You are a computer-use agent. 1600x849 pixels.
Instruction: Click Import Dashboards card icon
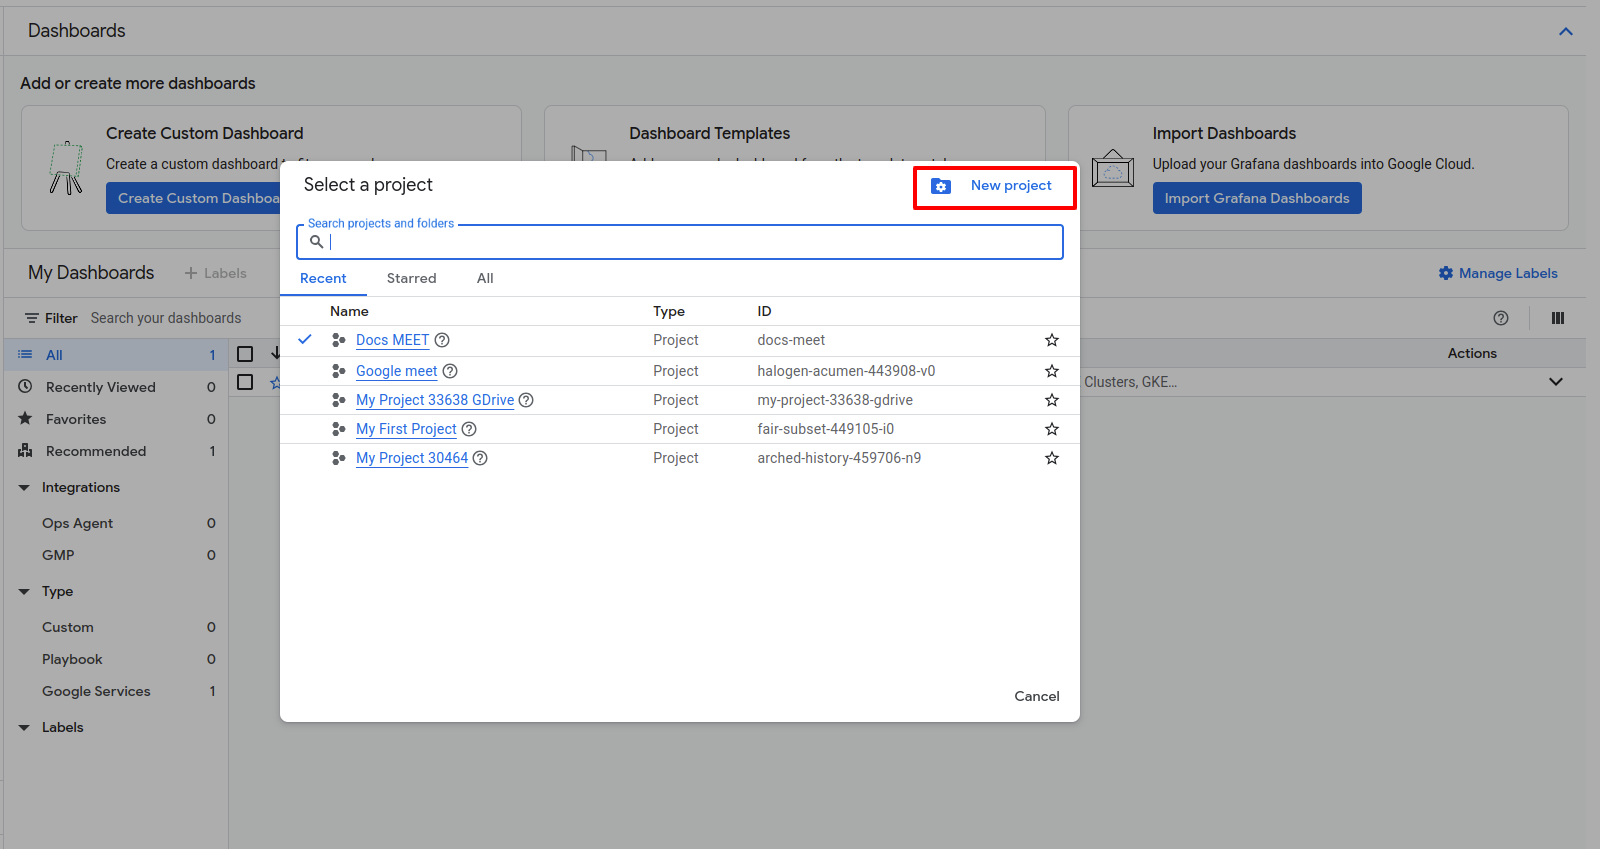pos(1112,168)
